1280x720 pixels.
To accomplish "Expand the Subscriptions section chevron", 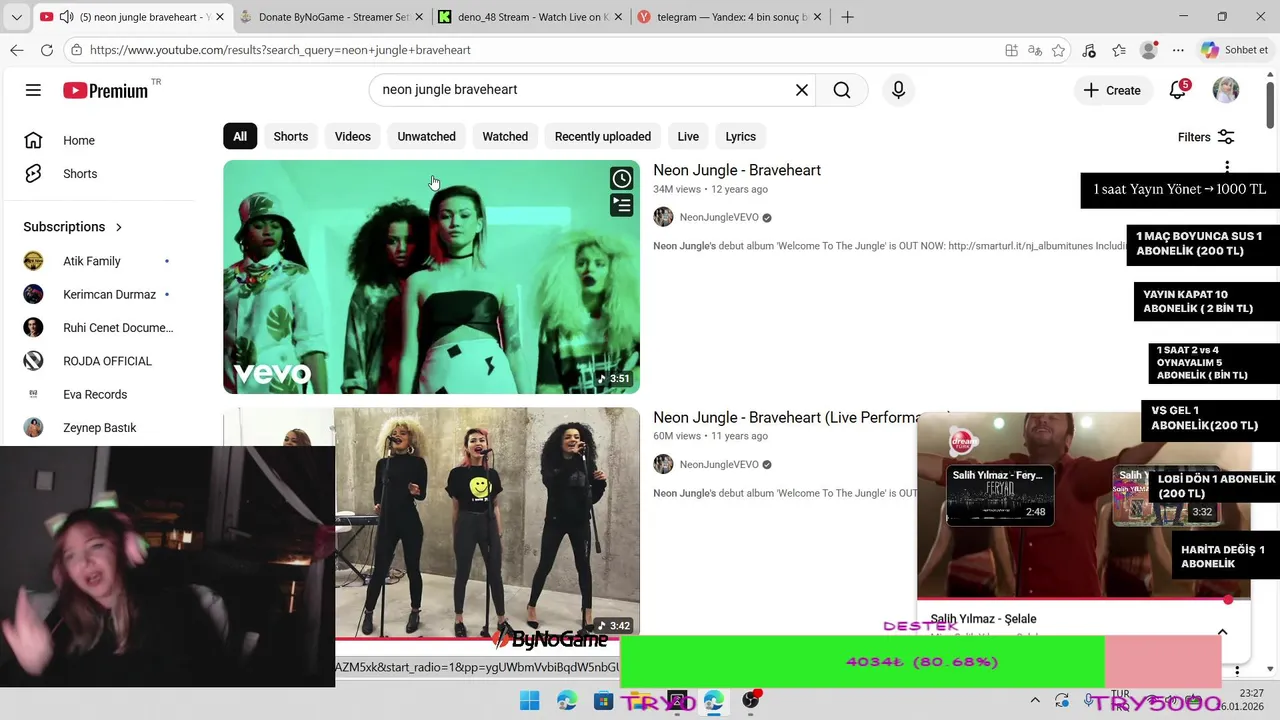I will point(119,227).
